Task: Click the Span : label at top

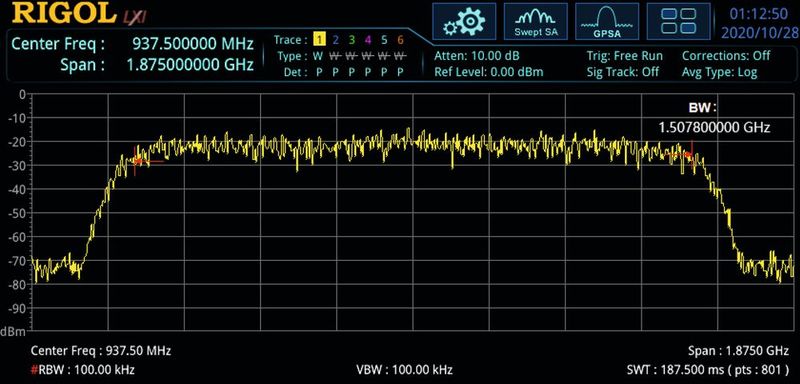Action: tap(82, 65)
